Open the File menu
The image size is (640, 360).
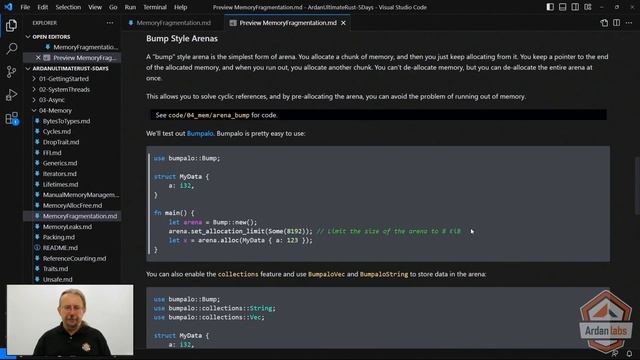[x=25, y=7]
